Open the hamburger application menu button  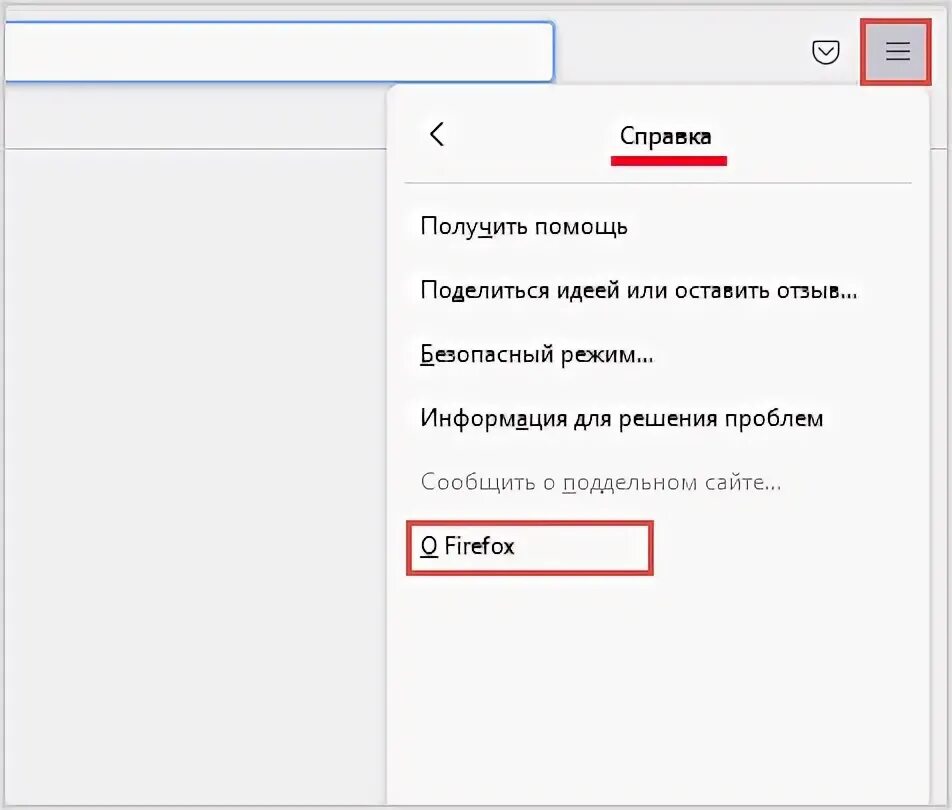tap(896, 51)
